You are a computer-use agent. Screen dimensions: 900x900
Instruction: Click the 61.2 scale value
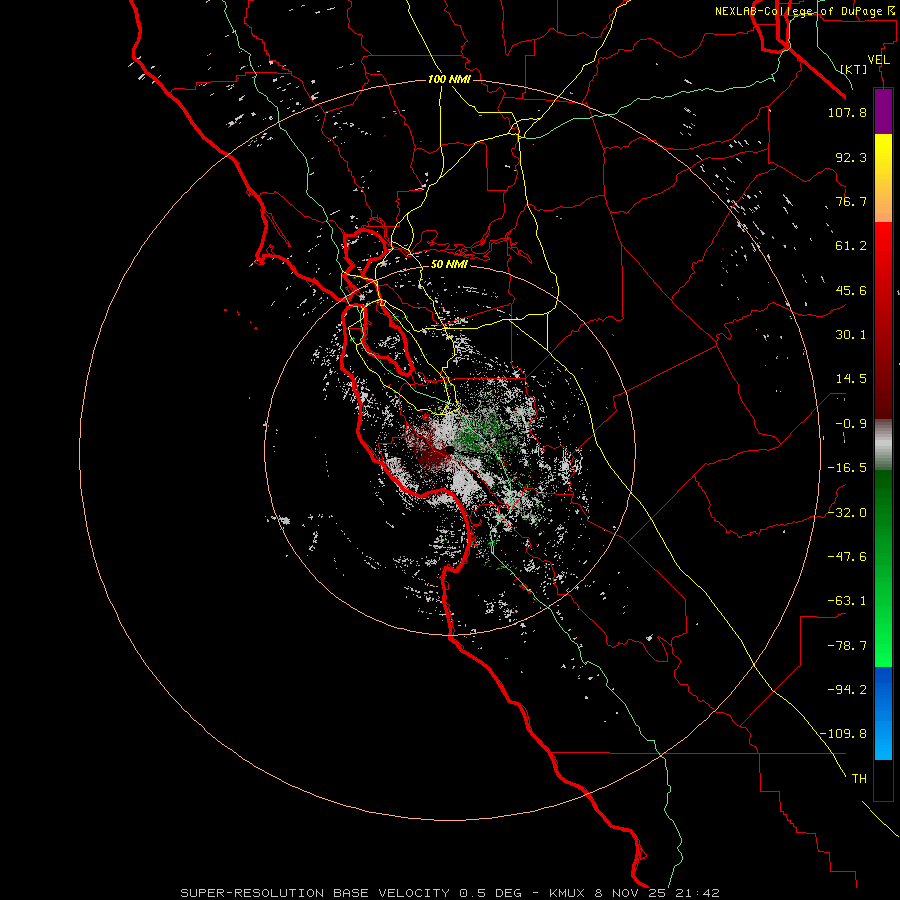[851, 246]
